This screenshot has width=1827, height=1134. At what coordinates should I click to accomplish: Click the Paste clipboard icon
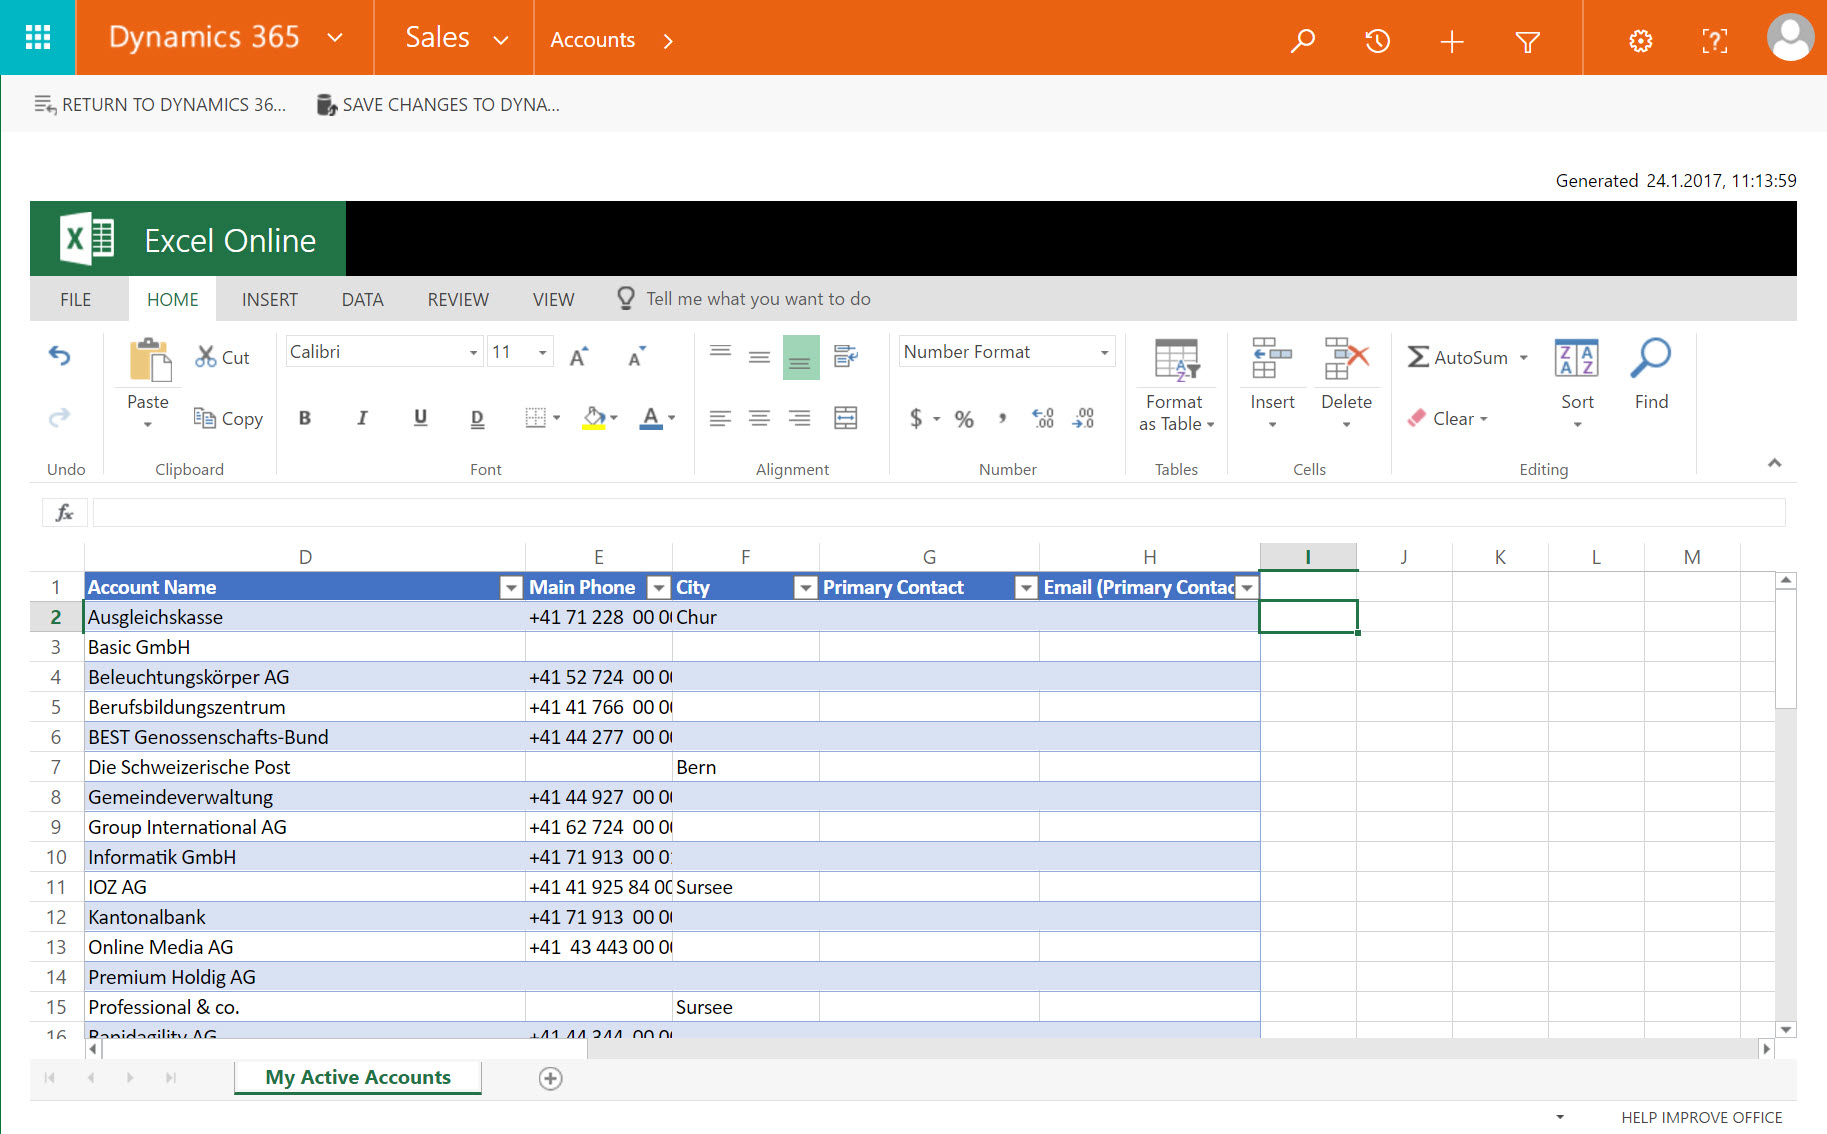pos(149,360)
